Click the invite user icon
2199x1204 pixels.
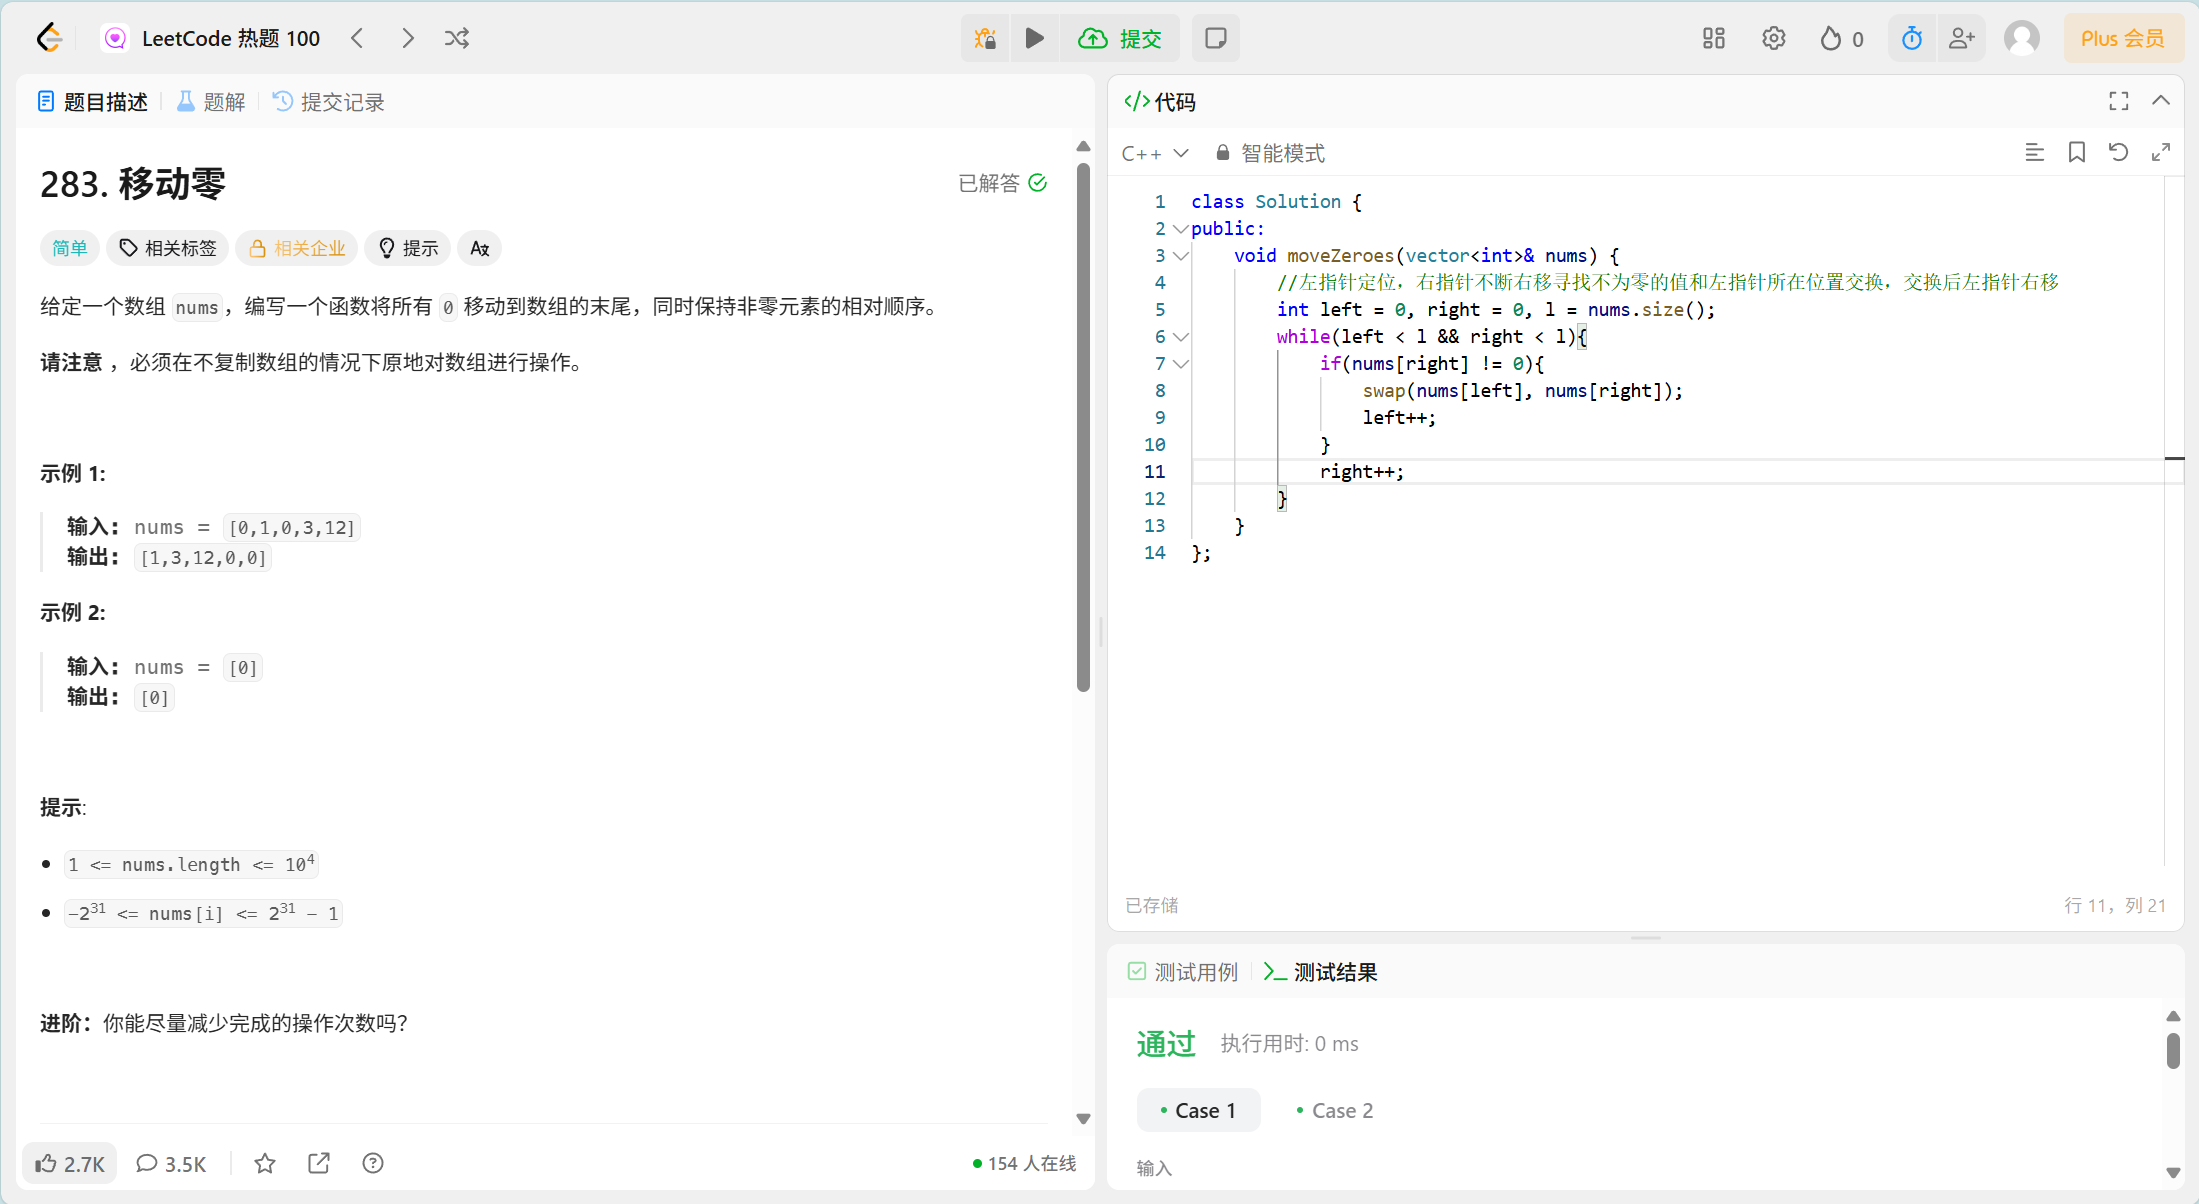click(1962, 38)
